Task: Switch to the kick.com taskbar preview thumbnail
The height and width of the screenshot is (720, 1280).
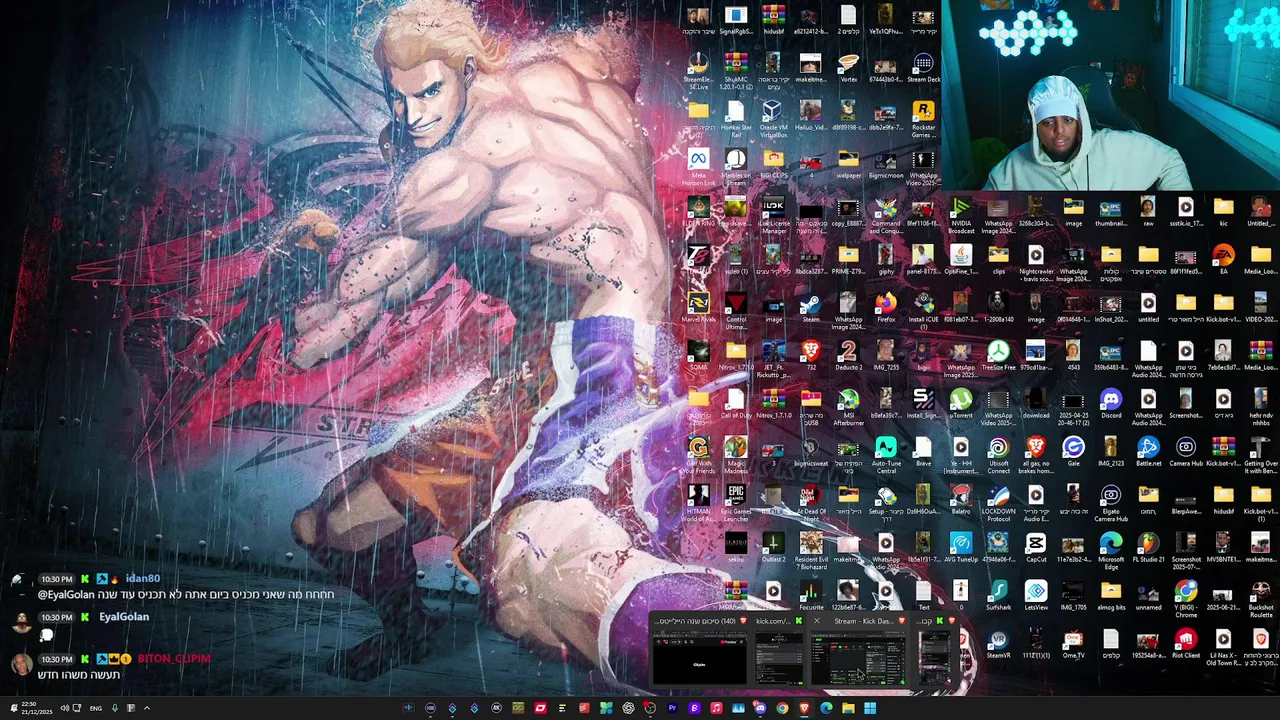Action: (779, 659)
